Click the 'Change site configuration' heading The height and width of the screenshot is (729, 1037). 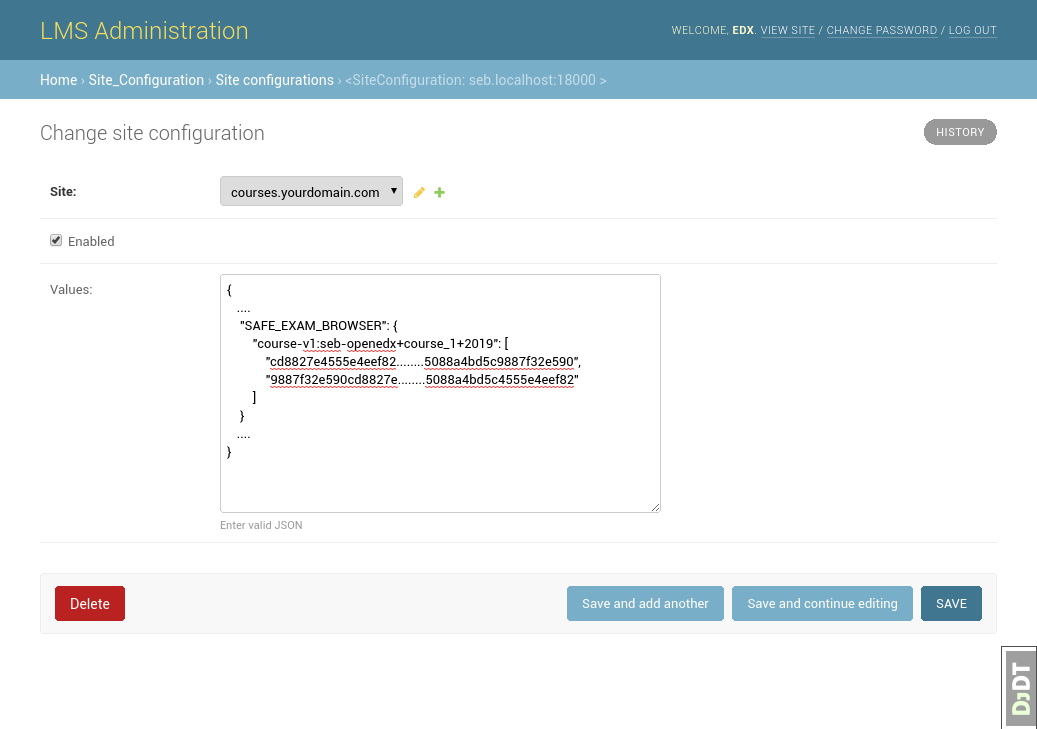152,133
